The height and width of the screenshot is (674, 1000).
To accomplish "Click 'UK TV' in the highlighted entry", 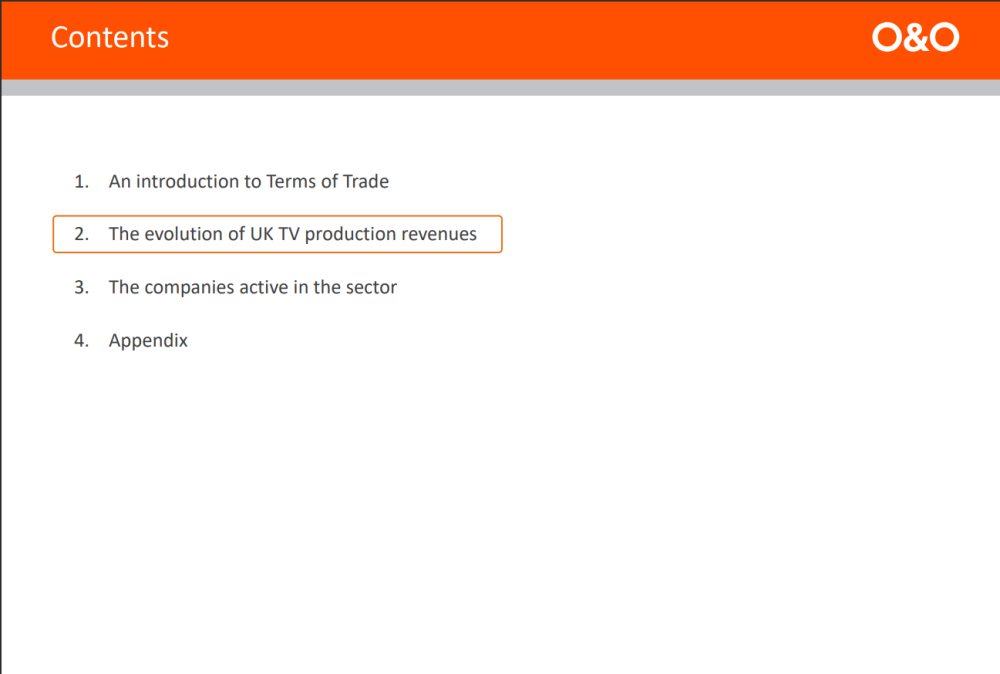I will [275, 234].
